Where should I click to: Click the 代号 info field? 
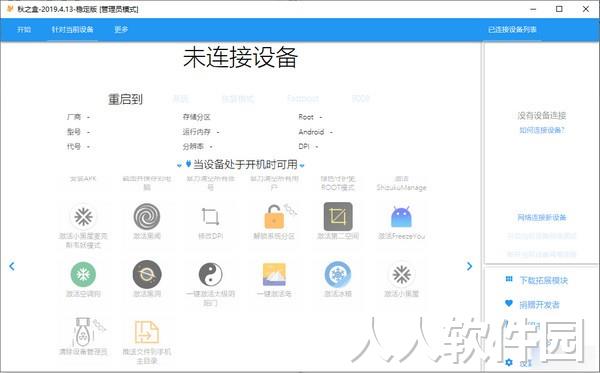(x=78, y=147)
